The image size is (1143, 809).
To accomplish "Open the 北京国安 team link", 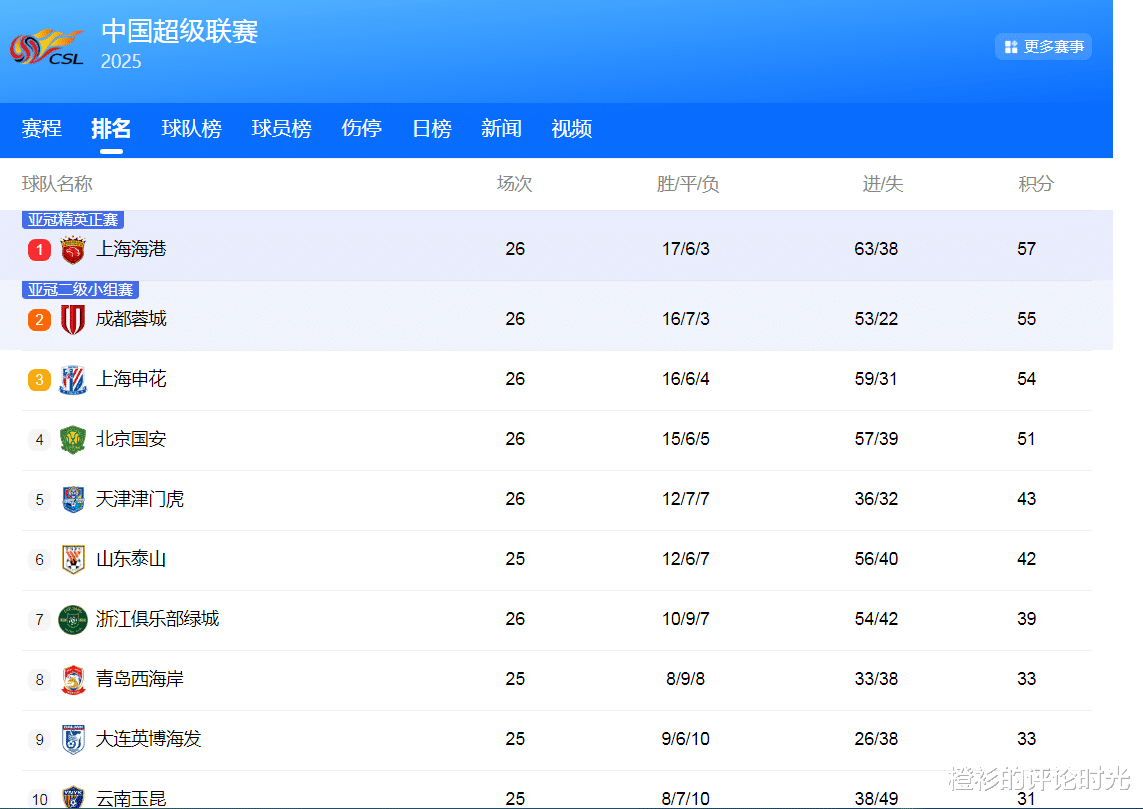I will 131,439.
